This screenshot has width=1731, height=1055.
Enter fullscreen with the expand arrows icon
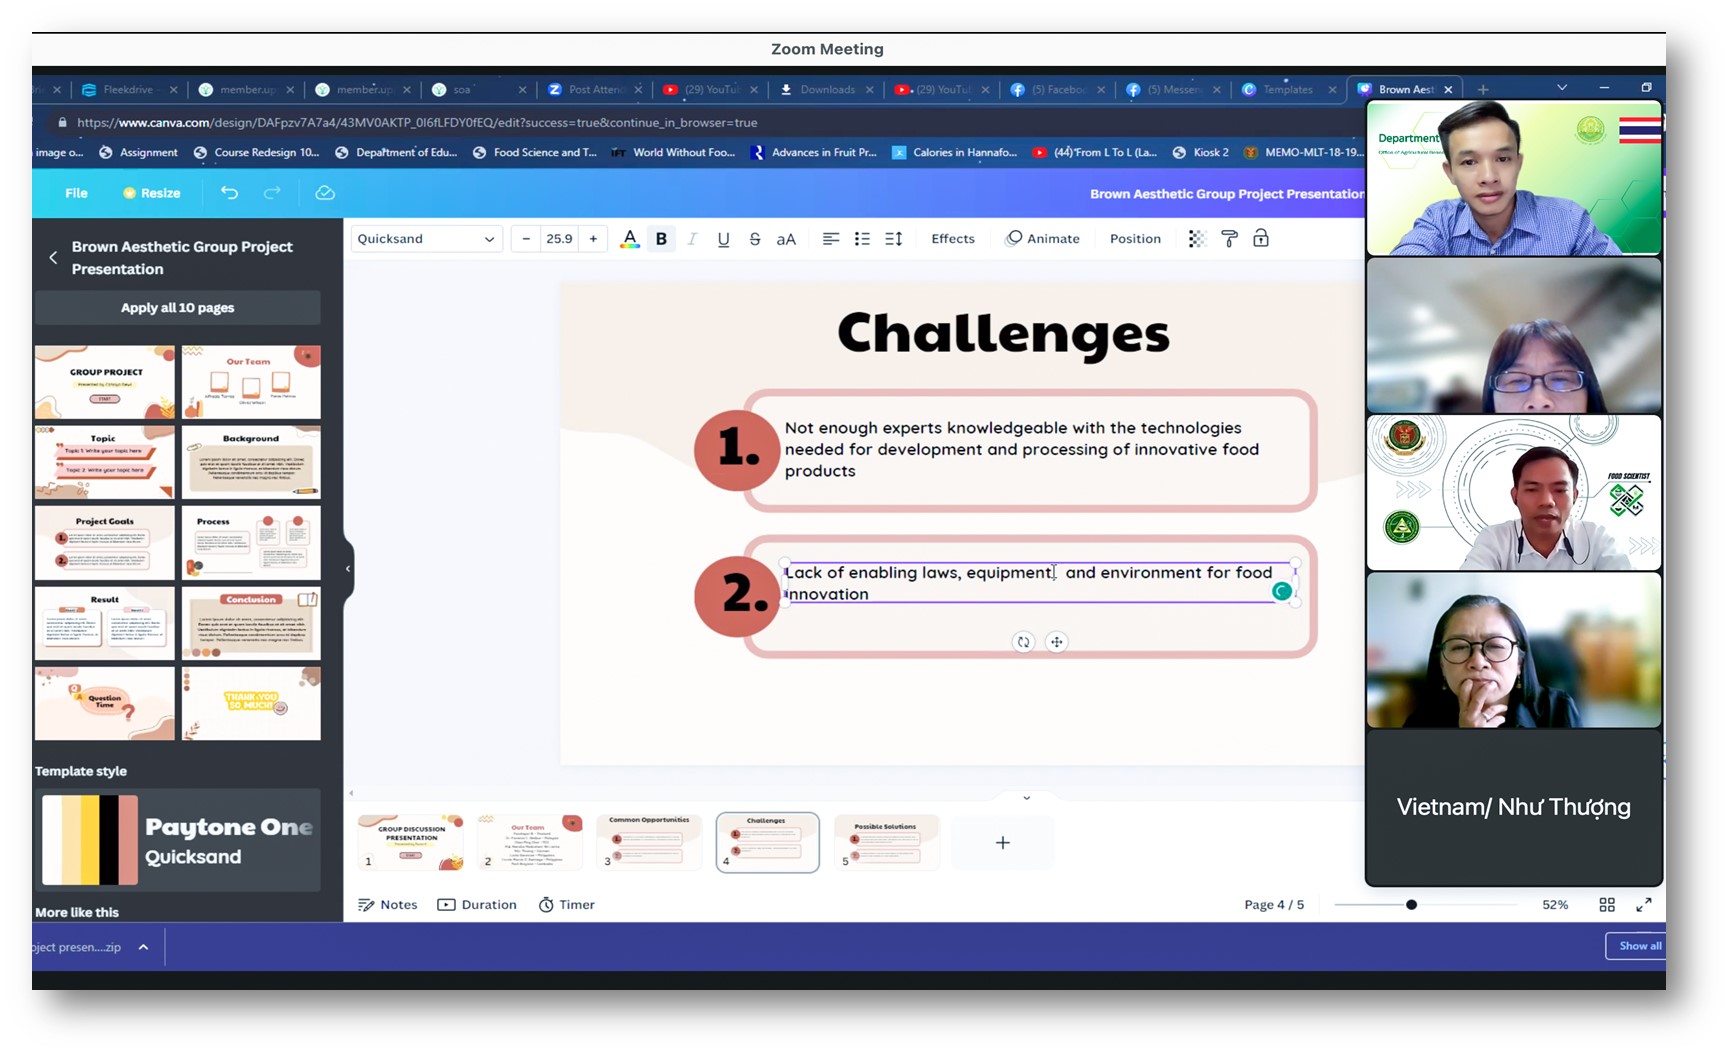[x=1643, y=905]
